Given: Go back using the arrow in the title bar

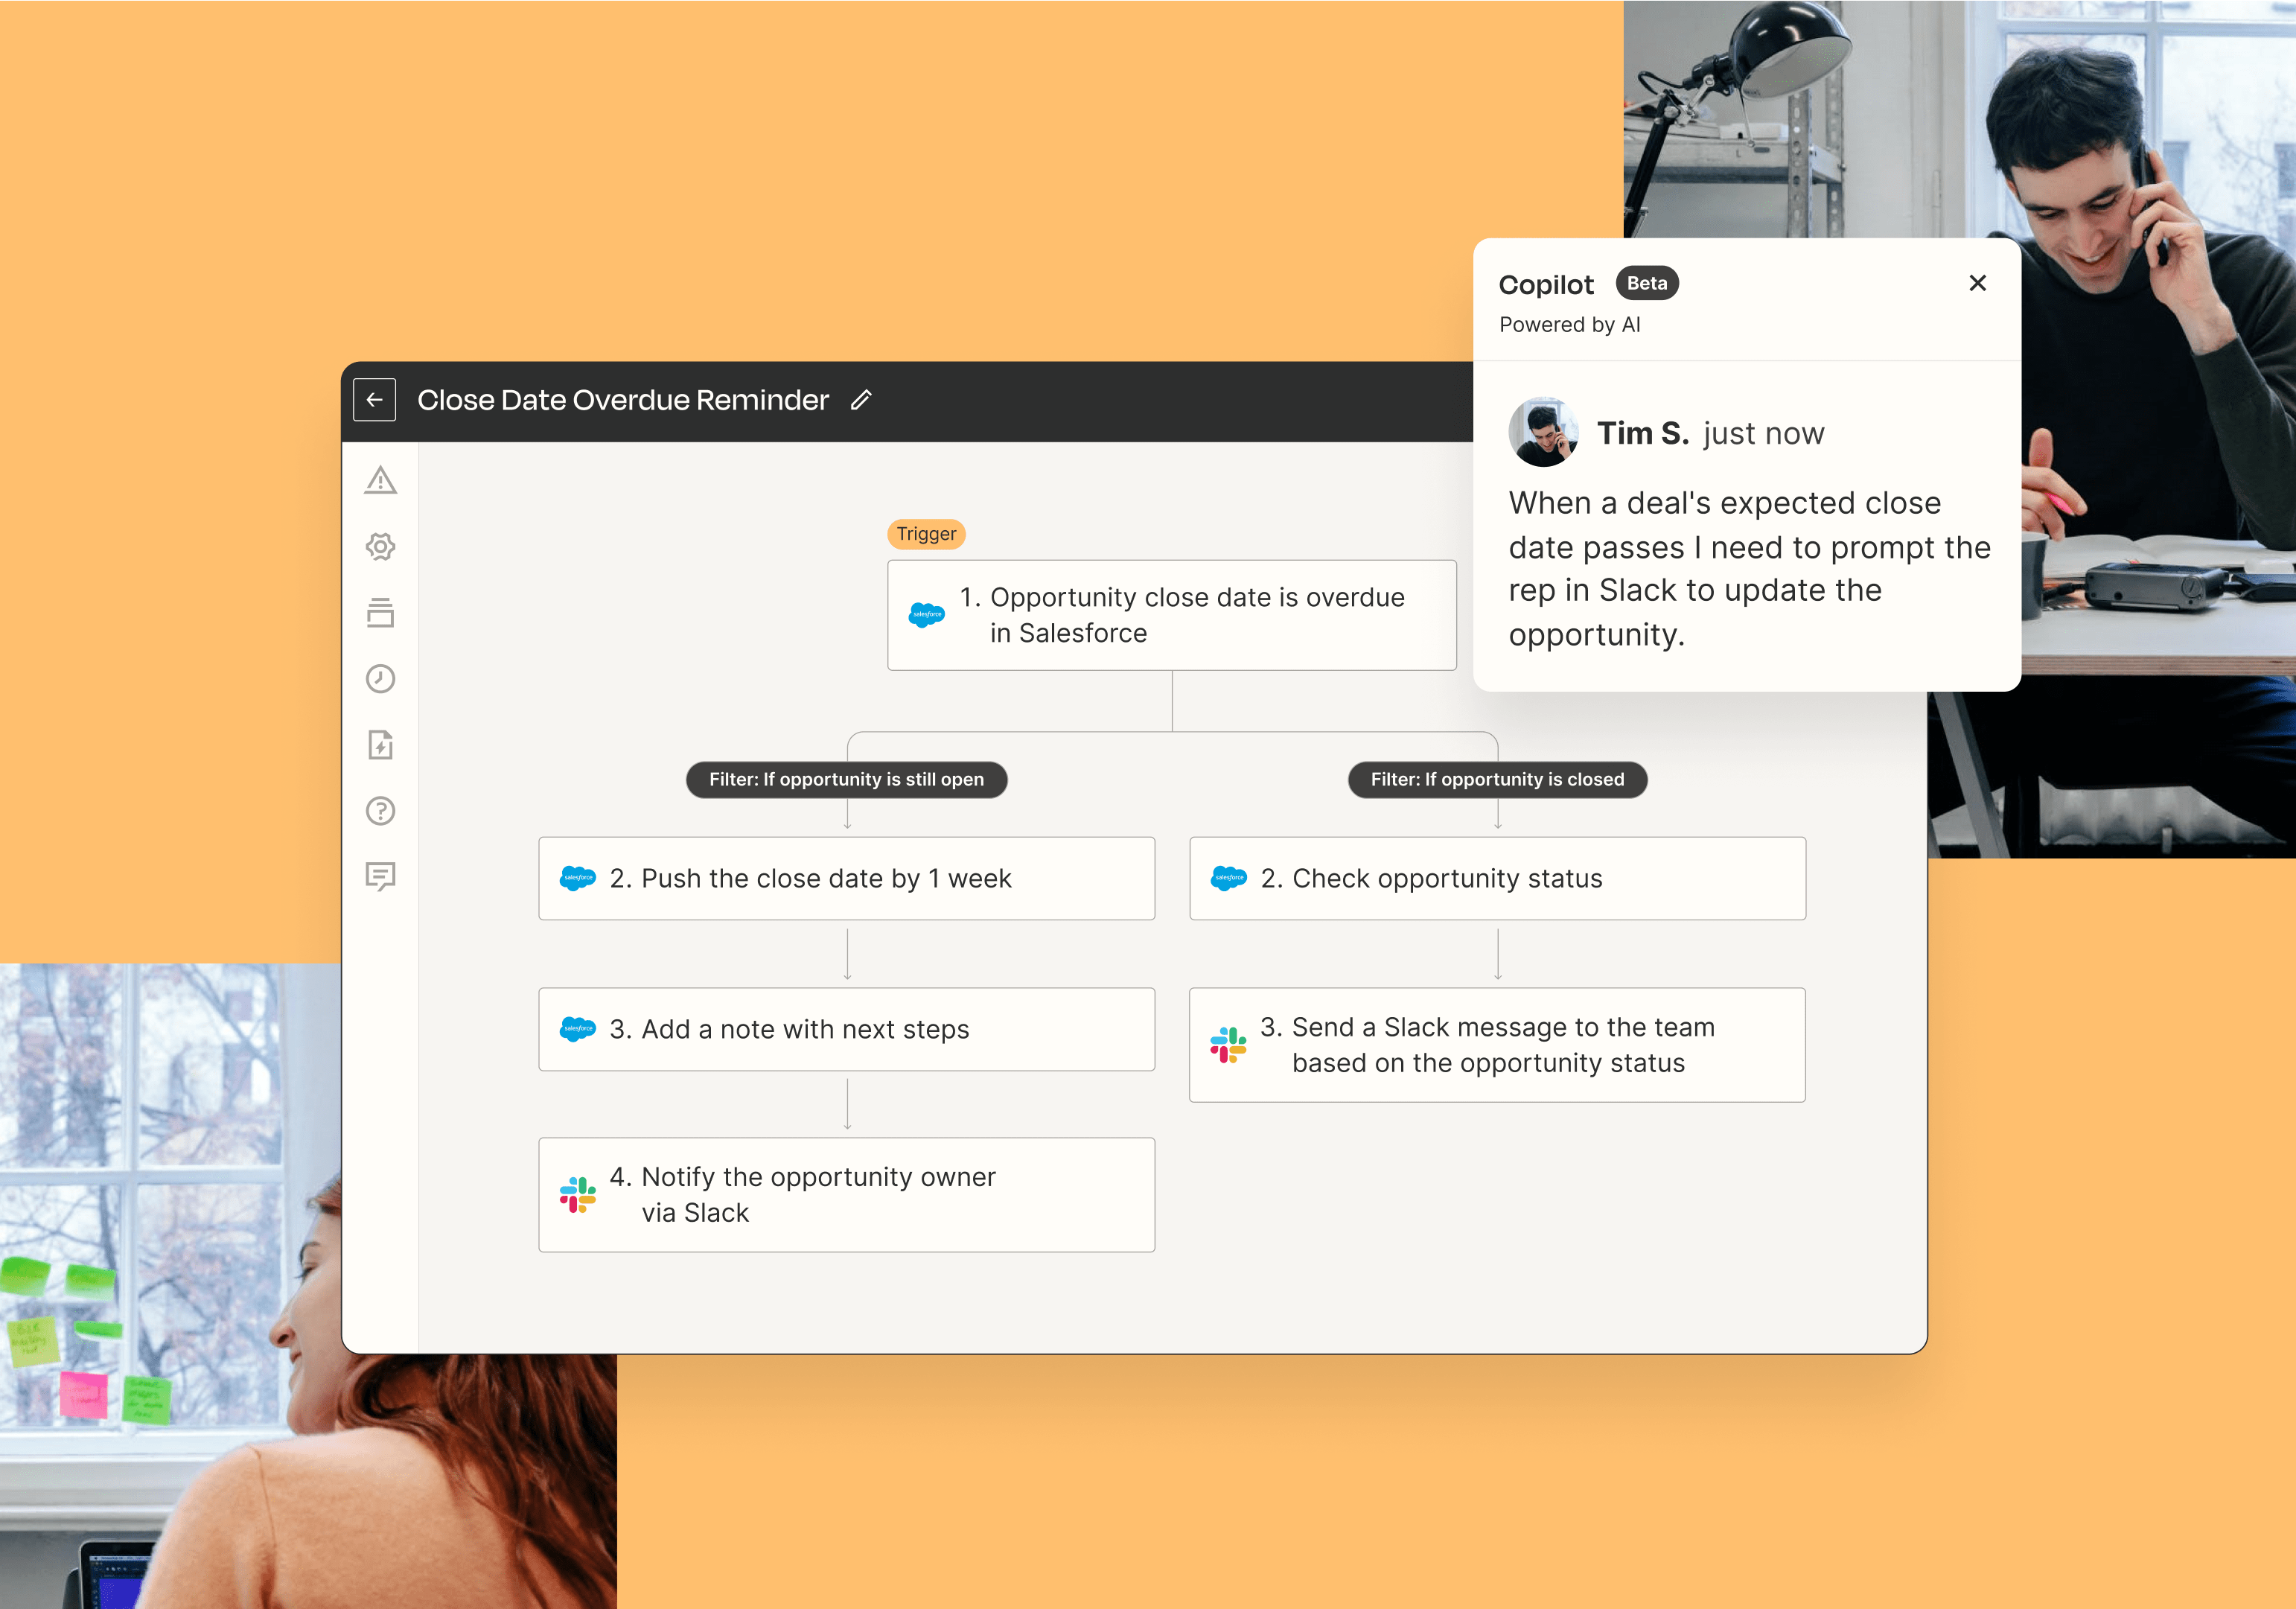Looking at the screenshot, I should pos(374,399).
